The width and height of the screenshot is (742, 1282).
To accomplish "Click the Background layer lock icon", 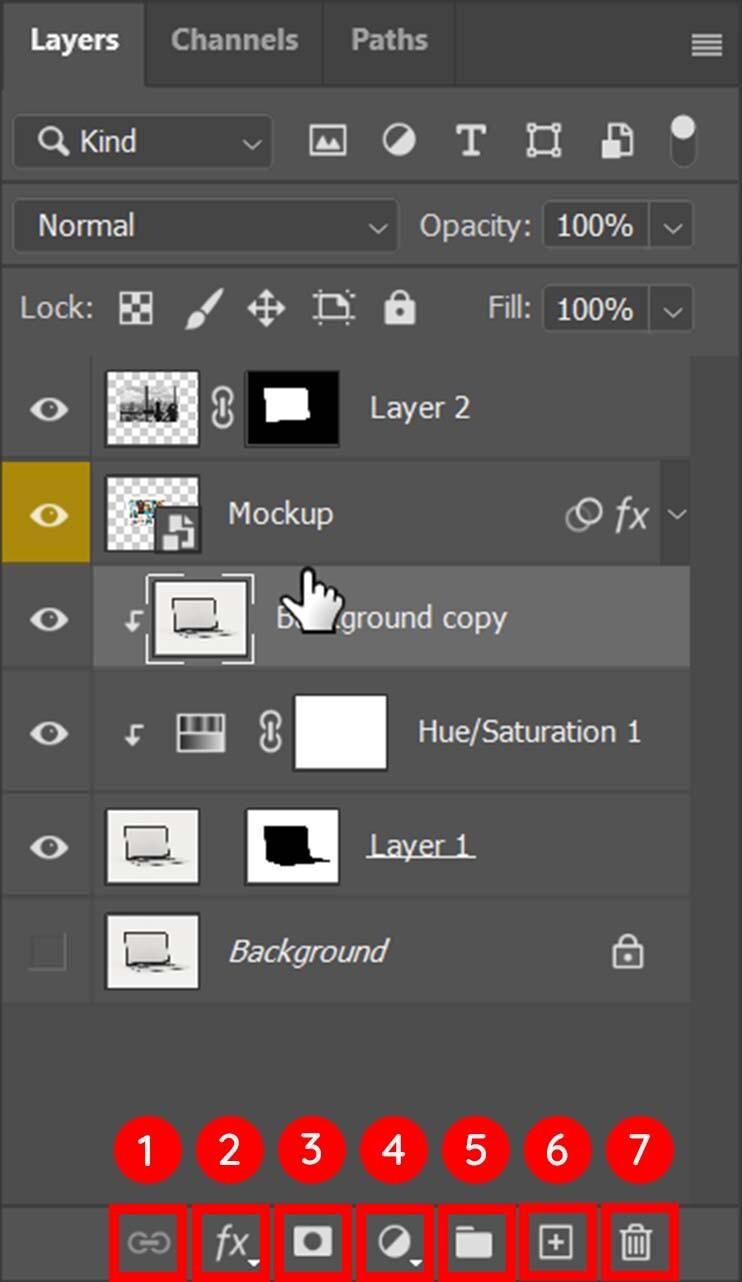I will point(627,951).
